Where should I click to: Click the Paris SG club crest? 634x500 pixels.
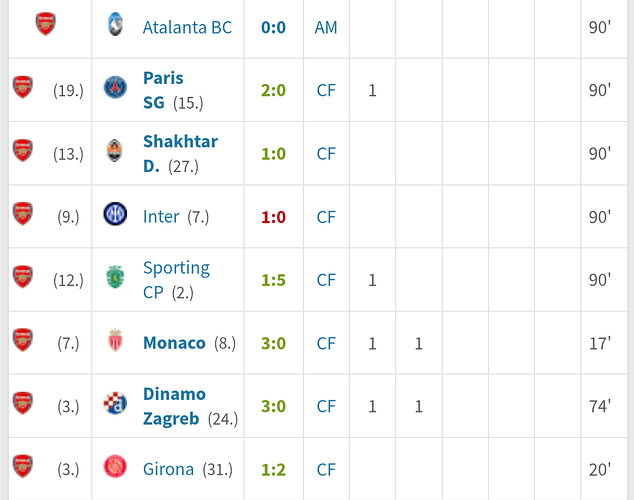point(115,87)
